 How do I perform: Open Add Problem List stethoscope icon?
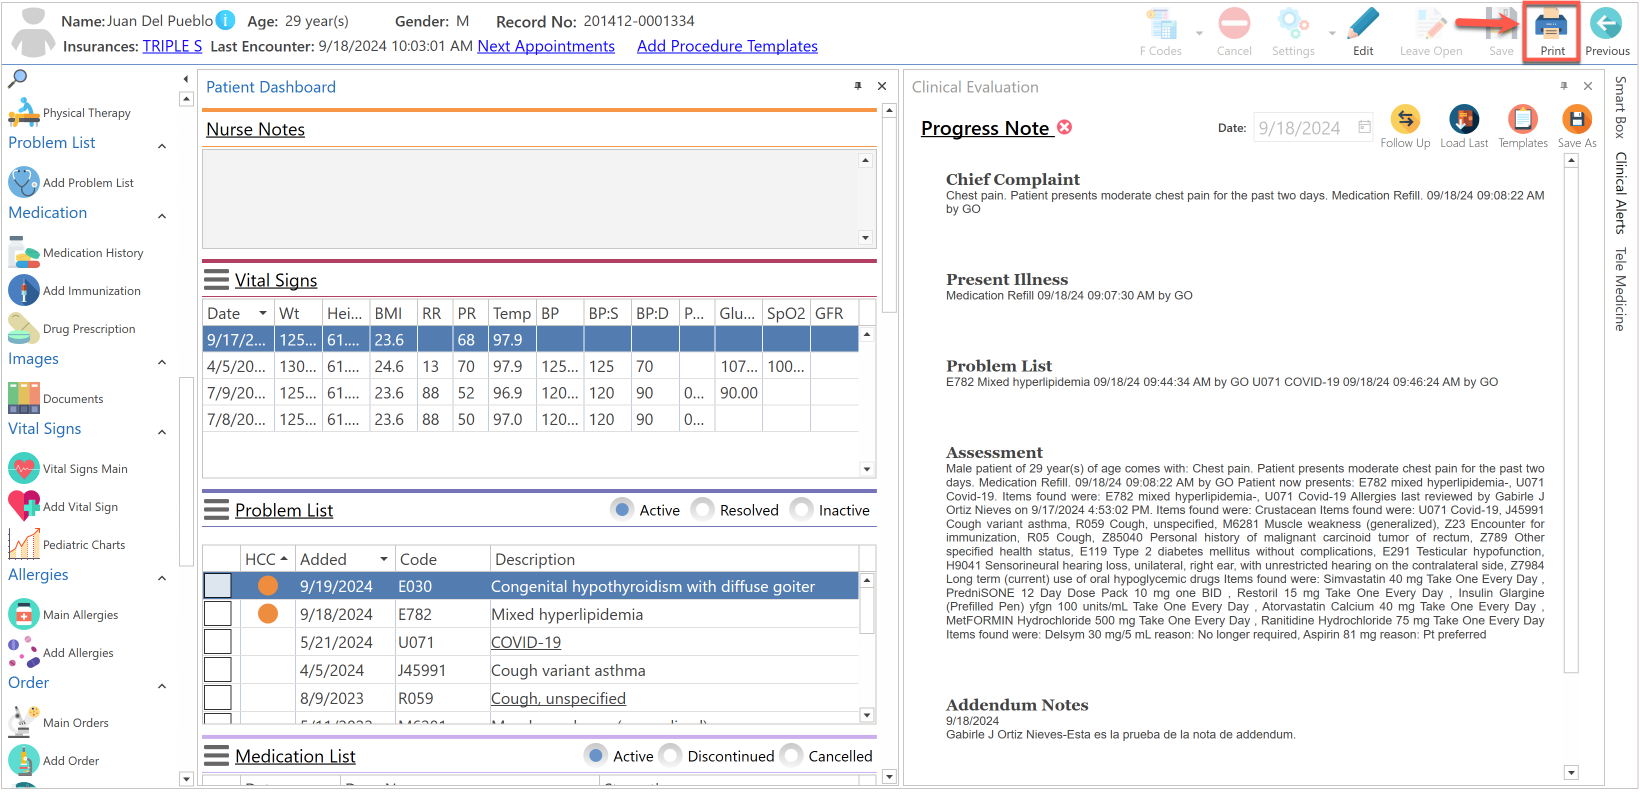(x=24, y=182)
